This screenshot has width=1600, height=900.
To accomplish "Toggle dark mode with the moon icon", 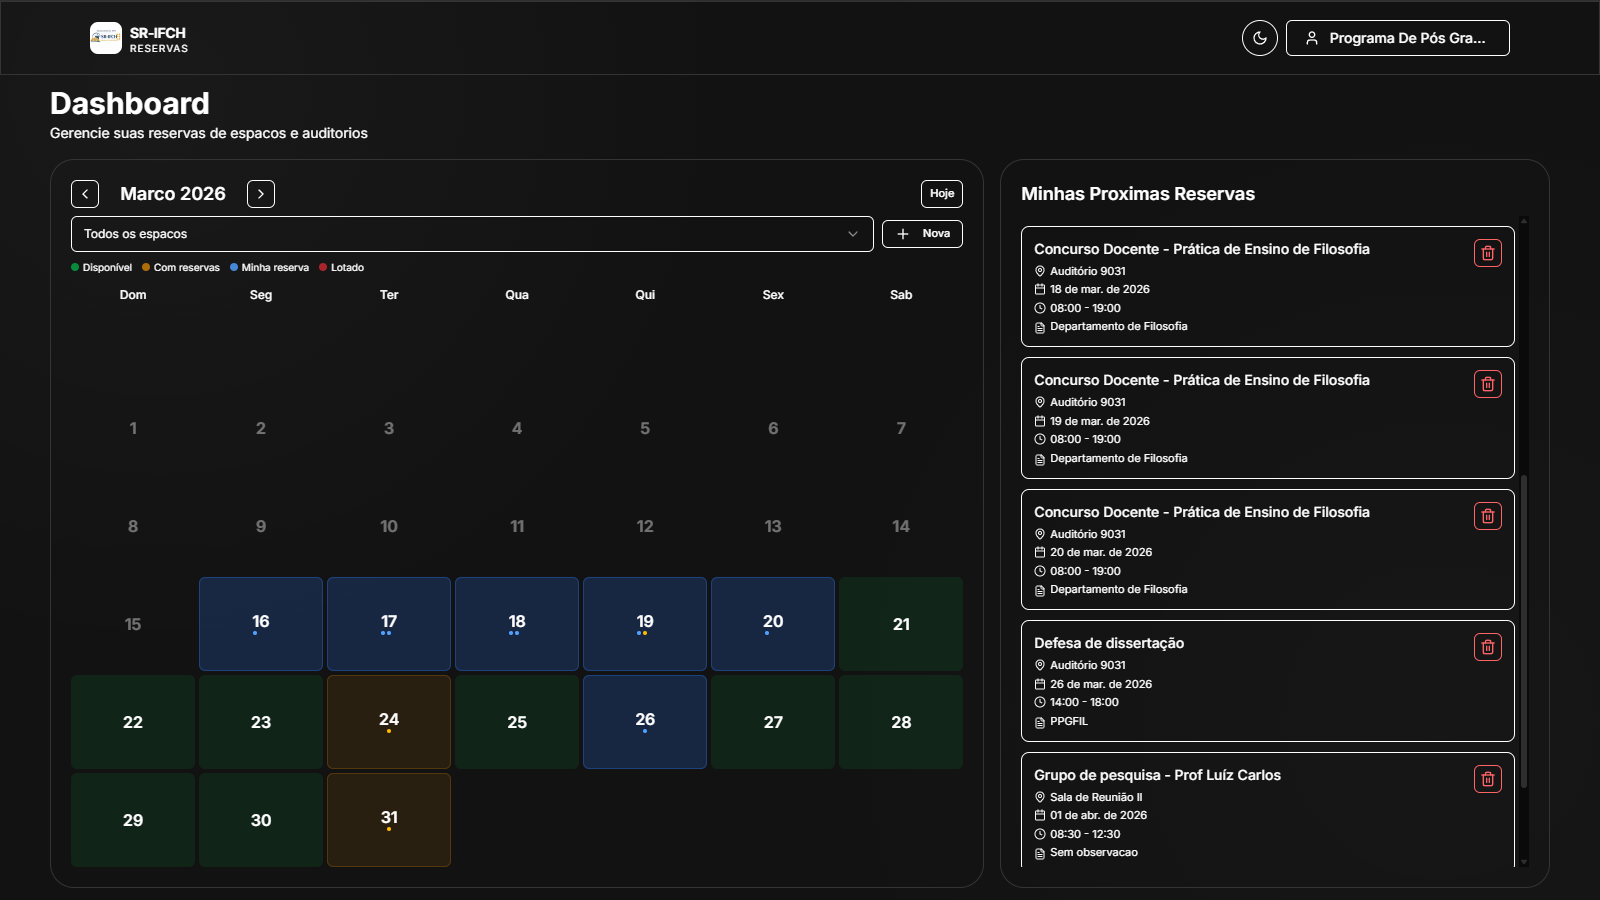I will click(1259, 38).
